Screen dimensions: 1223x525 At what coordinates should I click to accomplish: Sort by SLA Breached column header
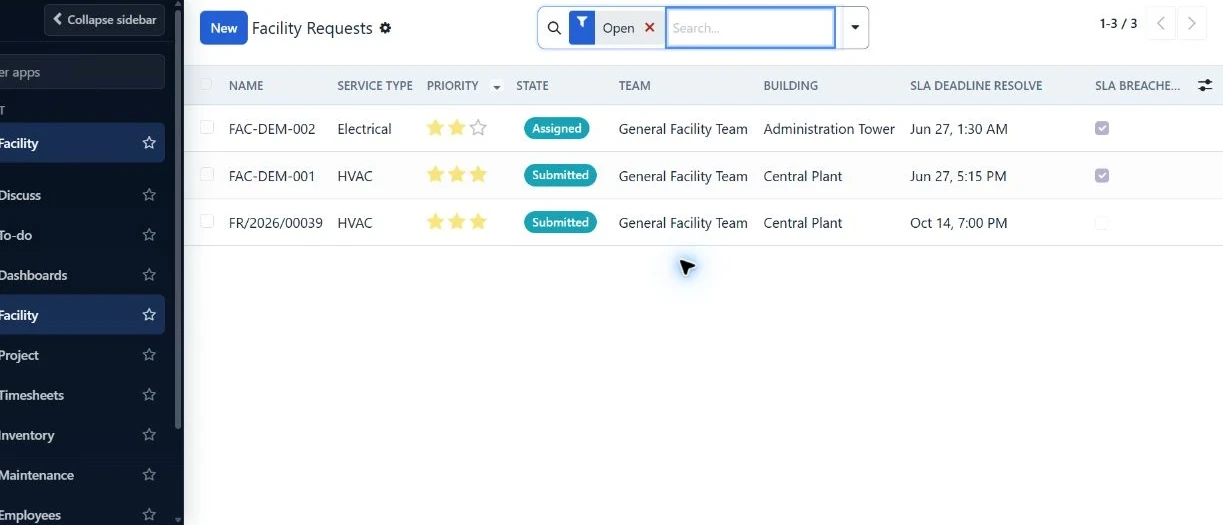click(x=1137, y=86)
